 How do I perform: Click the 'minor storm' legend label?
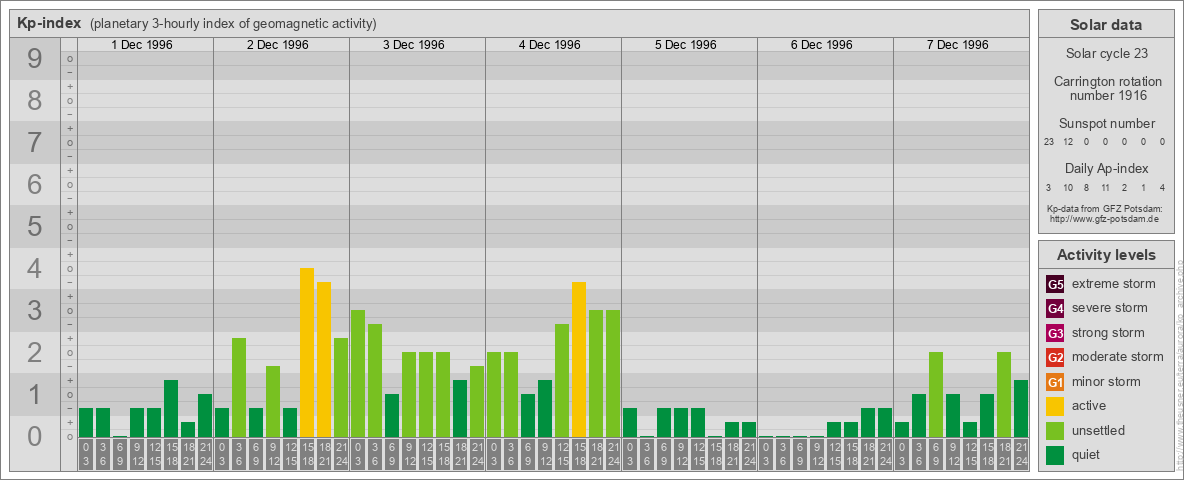click(x=1106, y=381)
